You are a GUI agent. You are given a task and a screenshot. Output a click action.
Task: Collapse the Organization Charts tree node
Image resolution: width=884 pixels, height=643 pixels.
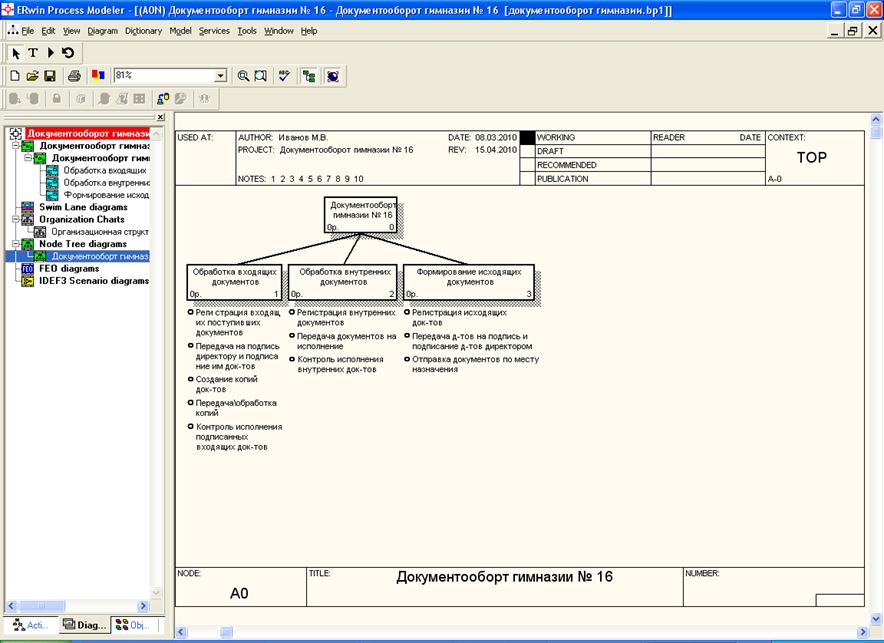(x=16, y=219)
